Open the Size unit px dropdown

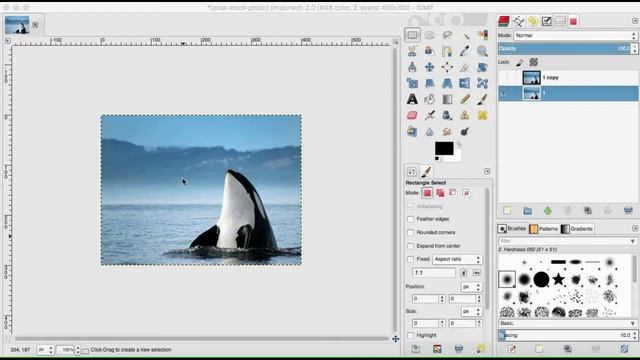point(471,311)
